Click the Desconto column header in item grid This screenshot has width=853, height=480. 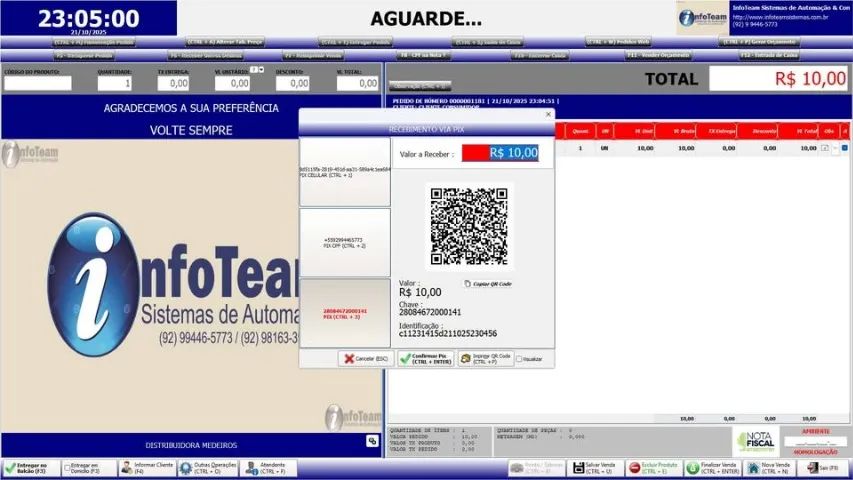click(758, 131)
